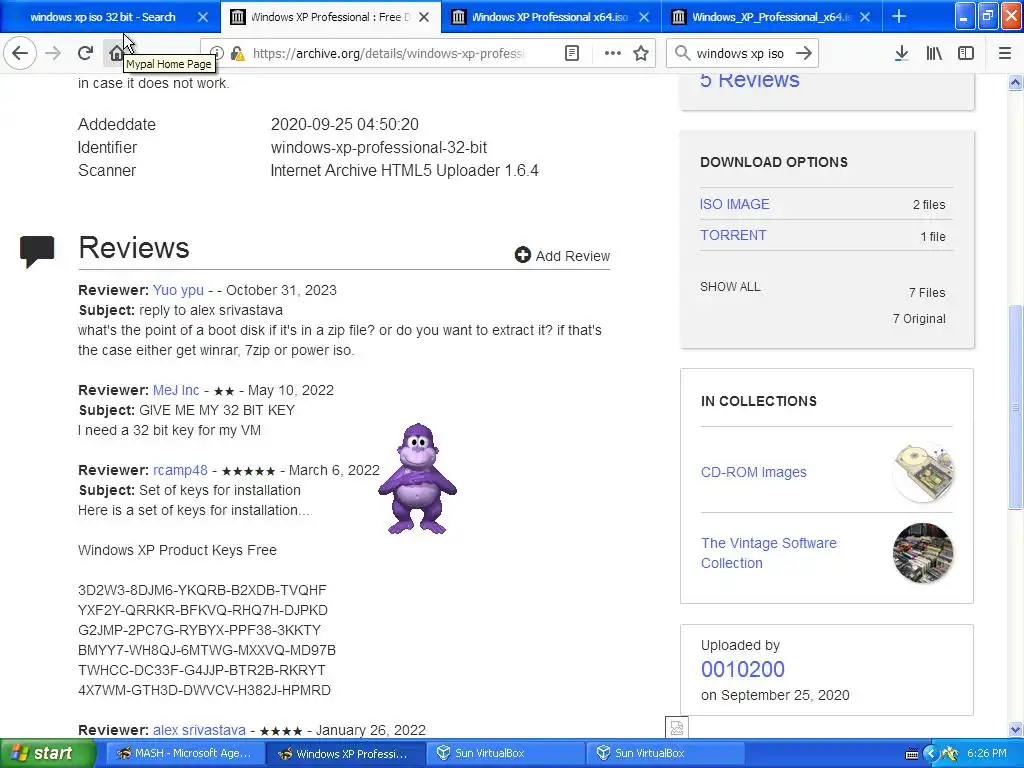Open the downloads panel arrow
Screen dimensions: 1024x768
click(x=901, y=54)
